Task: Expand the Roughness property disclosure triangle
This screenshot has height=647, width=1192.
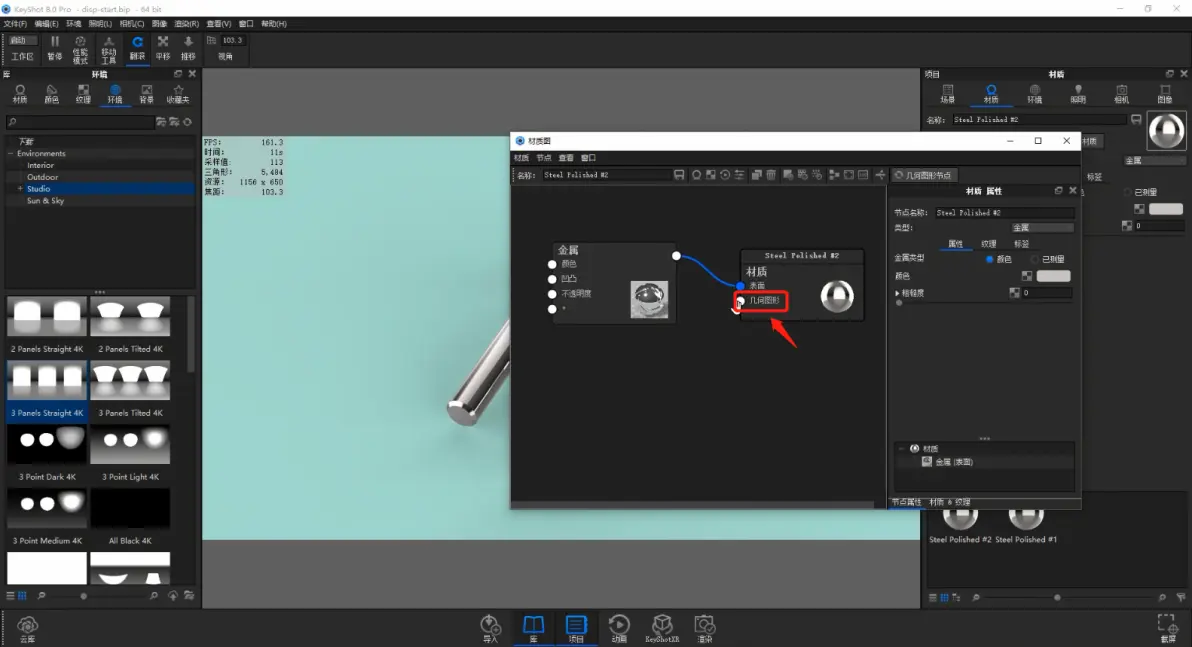Action: point(897,293)
